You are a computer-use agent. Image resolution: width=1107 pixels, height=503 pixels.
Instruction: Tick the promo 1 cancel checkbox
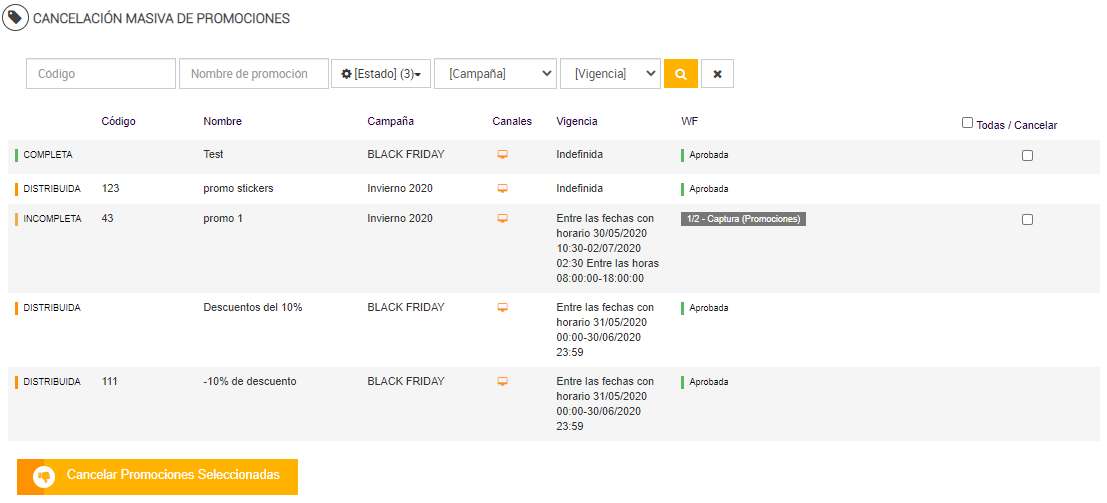click(x=1027, y=219)
